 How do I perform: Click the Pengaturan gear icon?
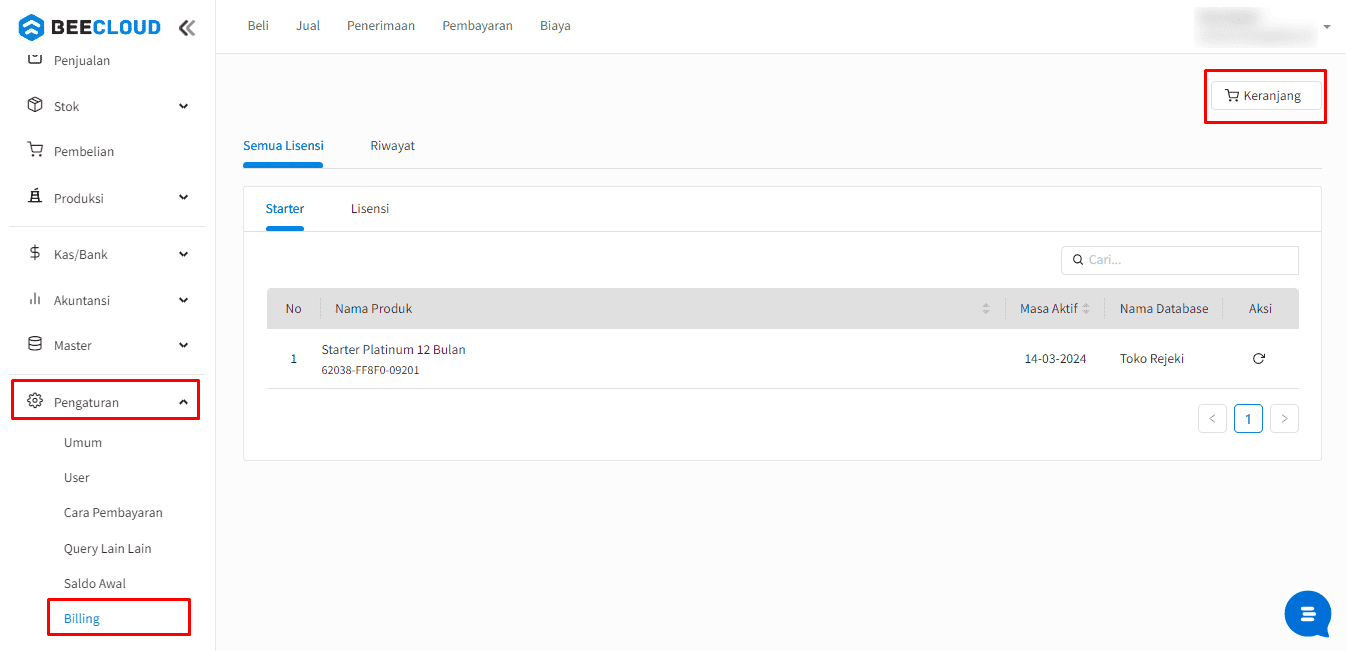coord(35,401)
